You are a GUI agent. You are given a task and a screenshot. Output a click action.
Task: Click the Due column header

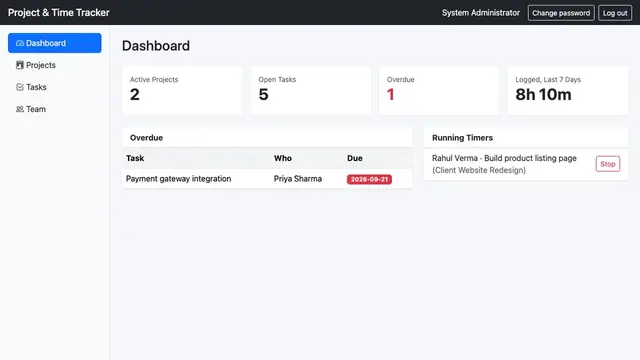[355, 158]
